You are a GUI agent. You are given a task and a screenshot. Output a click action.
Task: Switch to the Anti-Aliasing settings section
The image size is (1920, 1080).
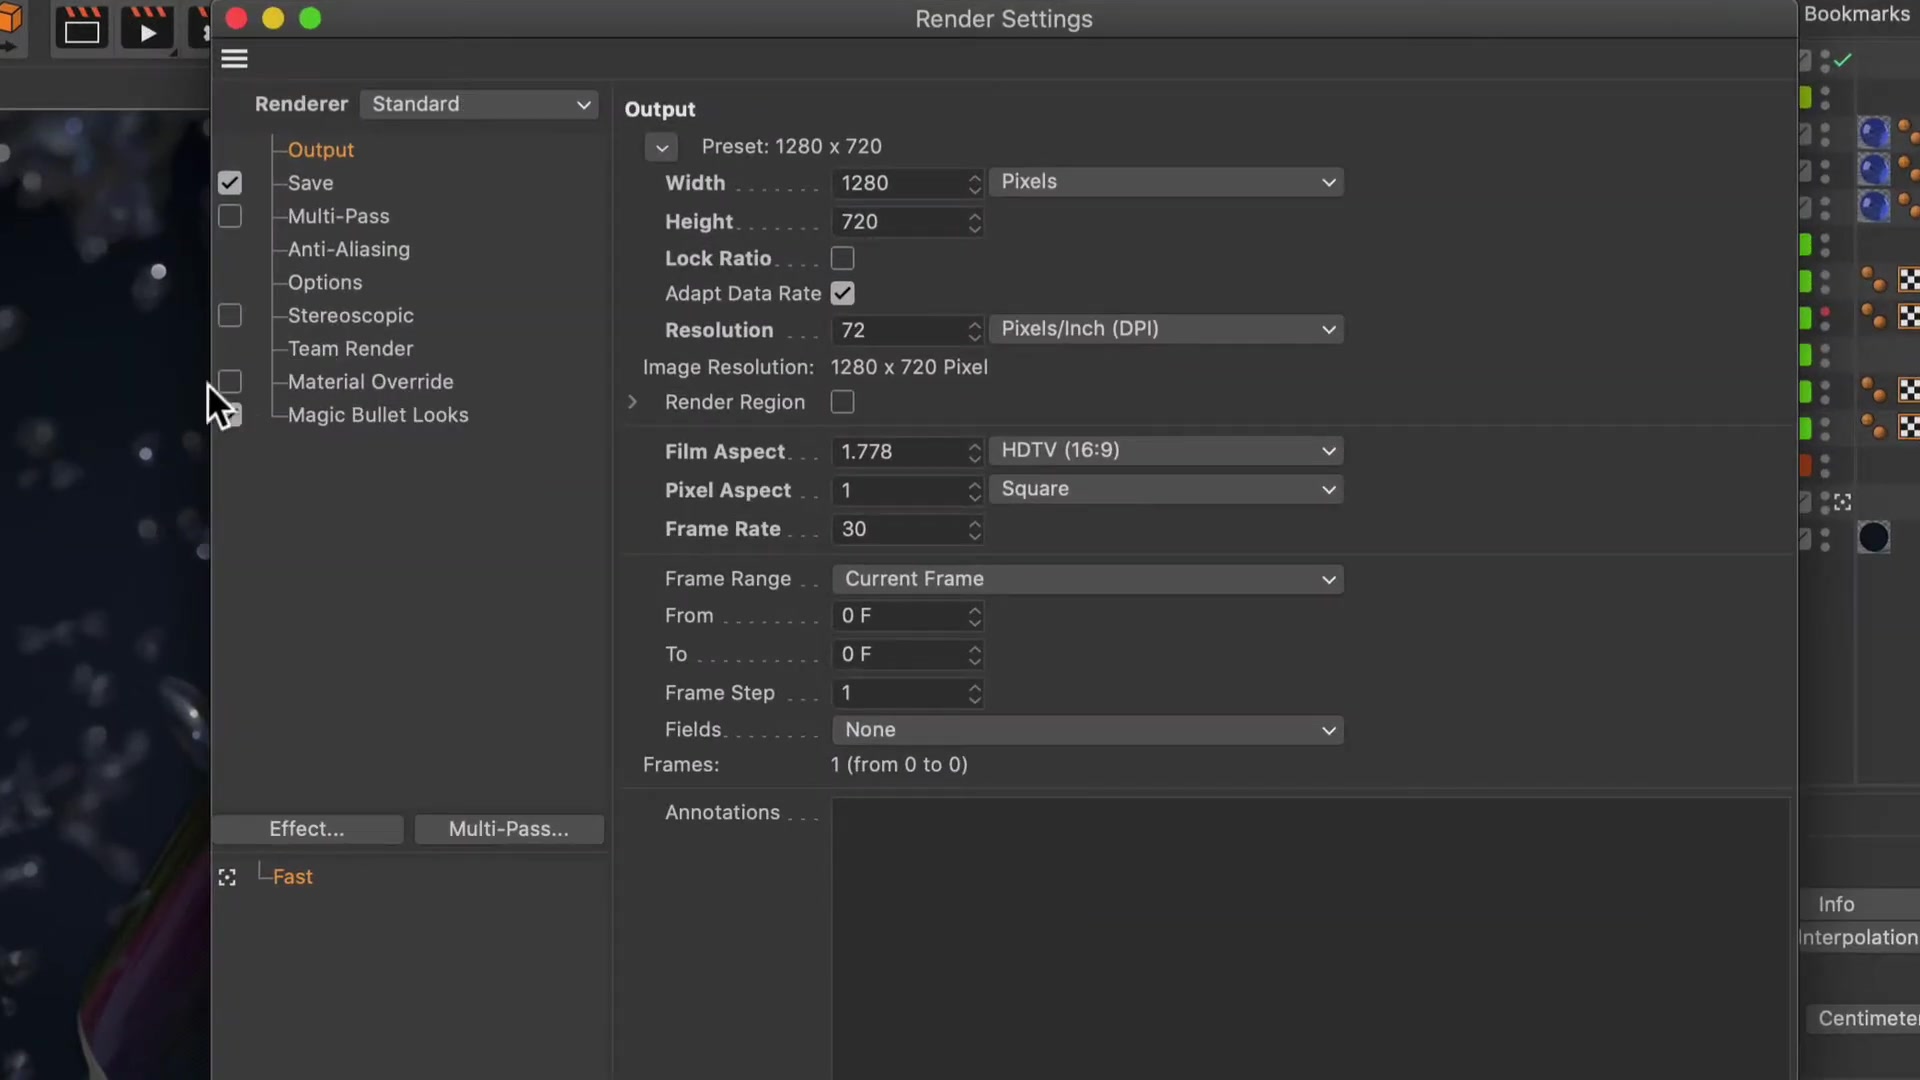pyautogui.click(x=348, y=250)
